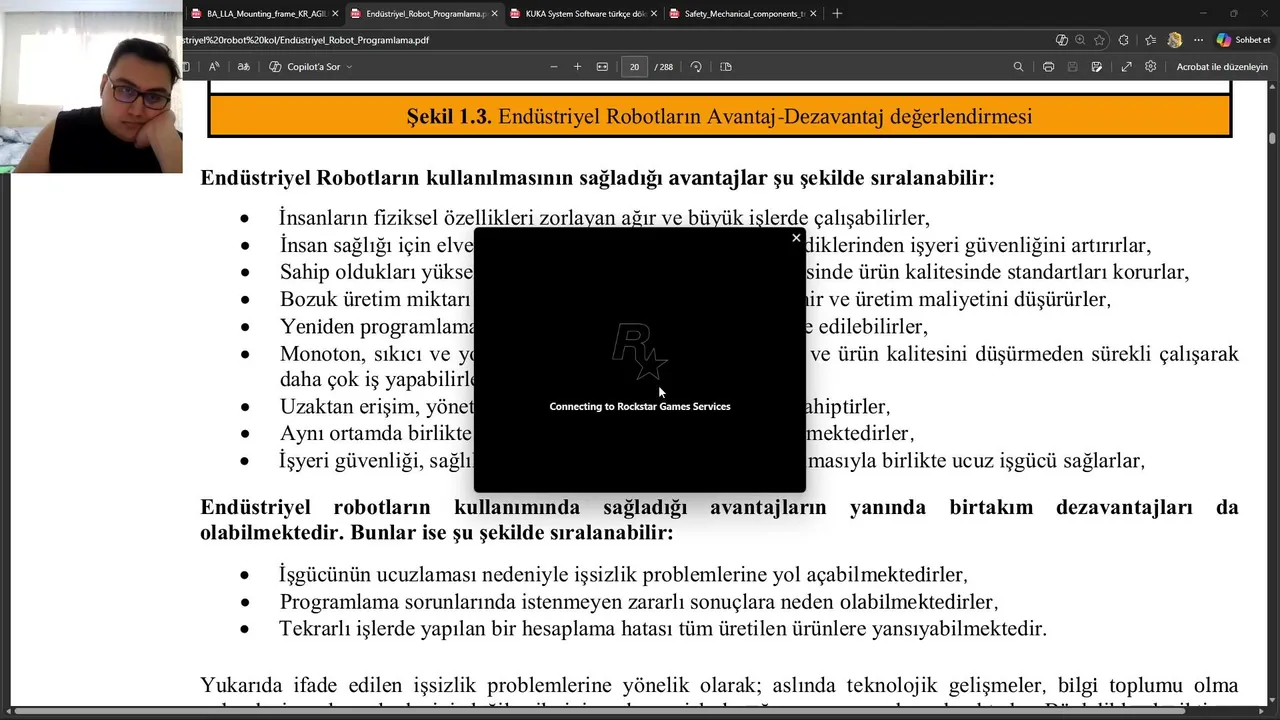The height and width of the screenshot is (720, 1280).
Task: Open the favorites list
Action: coord(1150,40)
